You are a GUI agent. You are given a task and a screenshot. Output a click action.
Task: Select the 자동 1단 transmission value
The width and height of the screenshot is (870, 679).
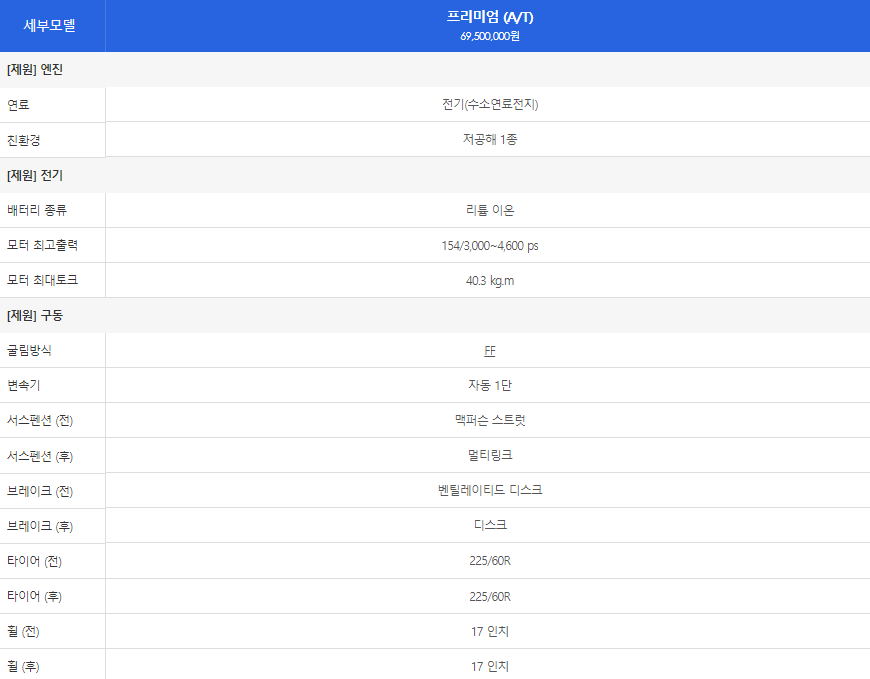(489, 385)
